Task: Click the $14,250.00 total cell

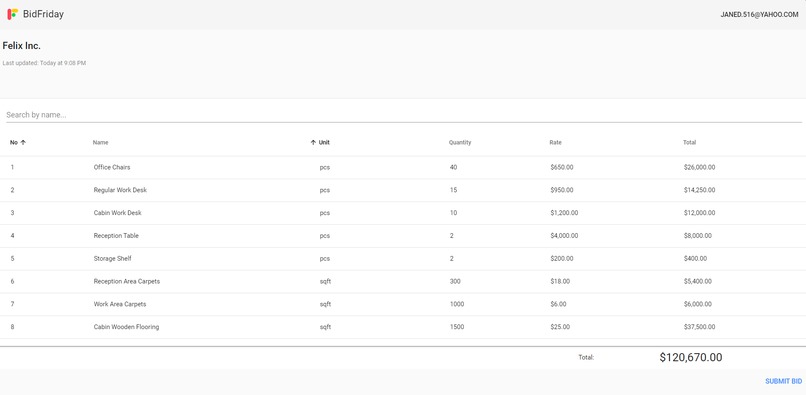Action: [699, 190]
